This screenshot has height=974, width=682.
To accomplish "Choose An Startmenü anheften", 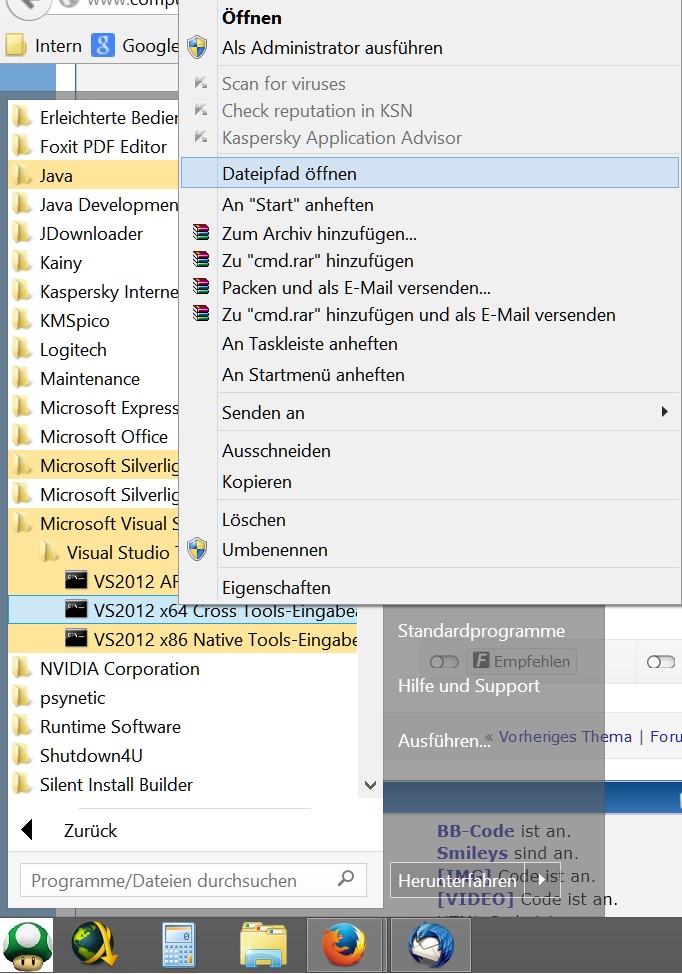I will [430, 375].
